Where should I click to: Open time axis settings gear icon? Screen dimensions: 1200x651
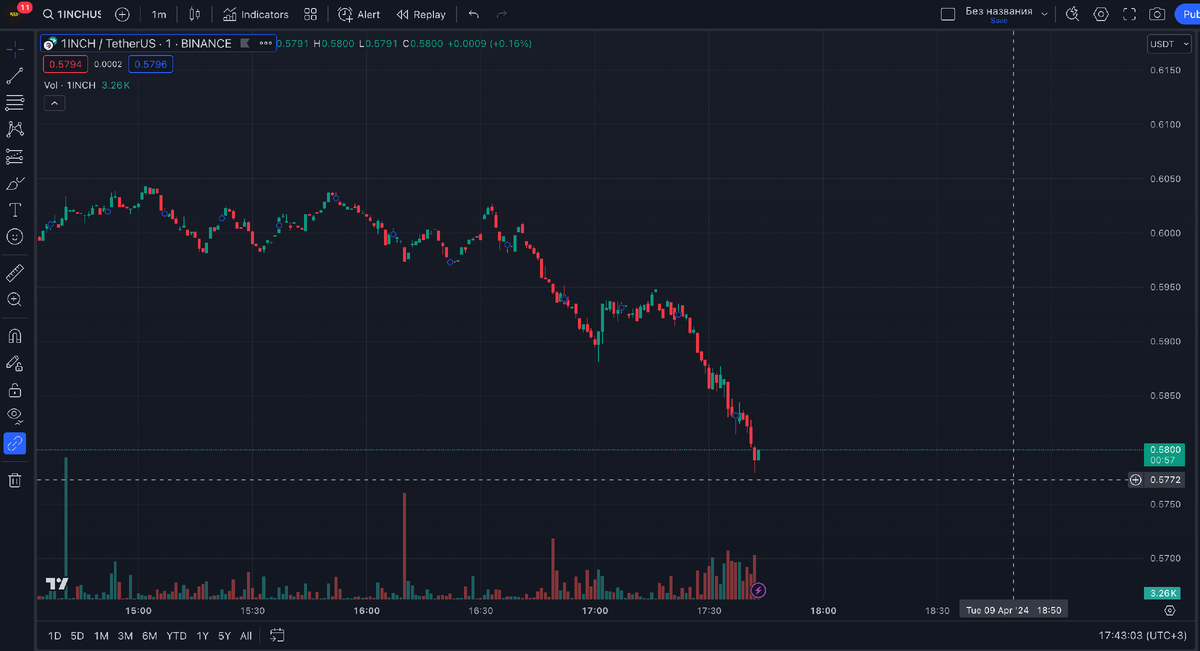point(1170,609)
